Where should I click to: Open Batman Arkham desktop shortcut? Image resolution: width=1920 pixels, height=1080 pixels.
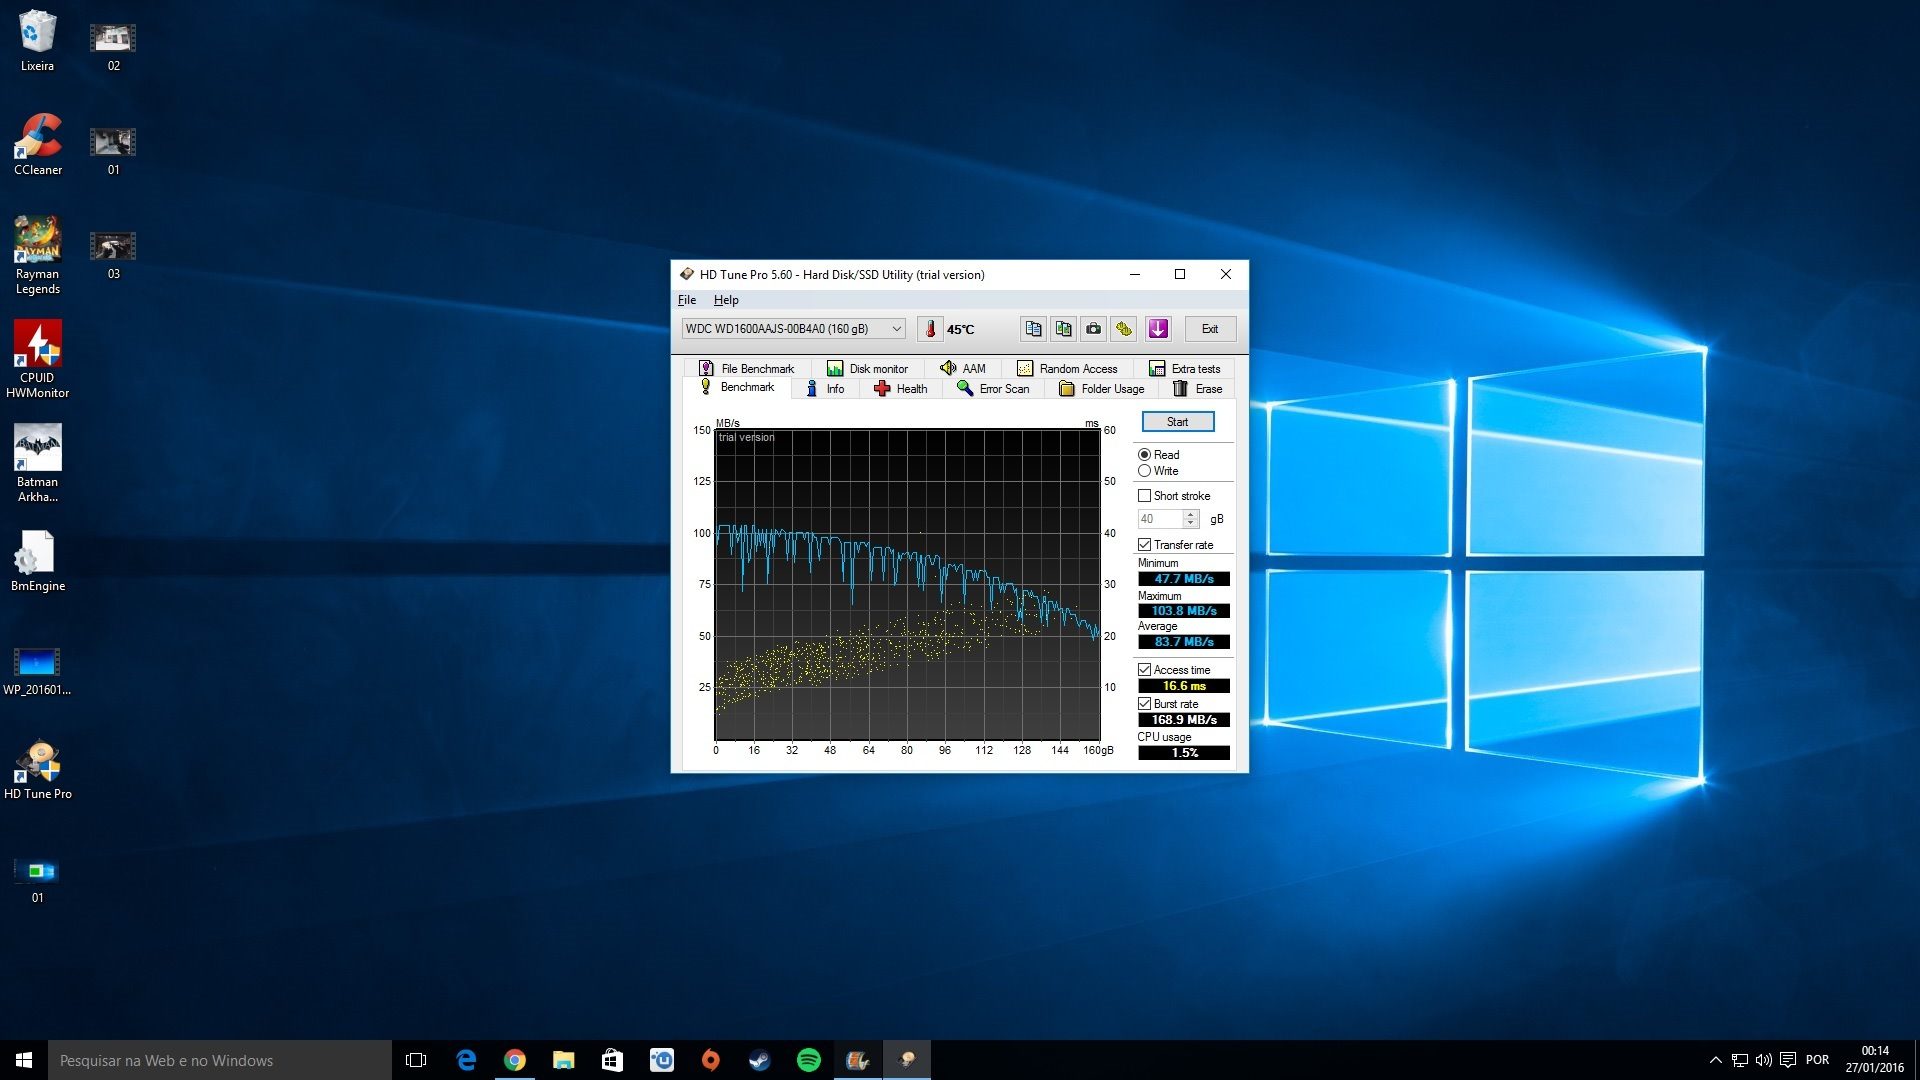pos(38,464)
